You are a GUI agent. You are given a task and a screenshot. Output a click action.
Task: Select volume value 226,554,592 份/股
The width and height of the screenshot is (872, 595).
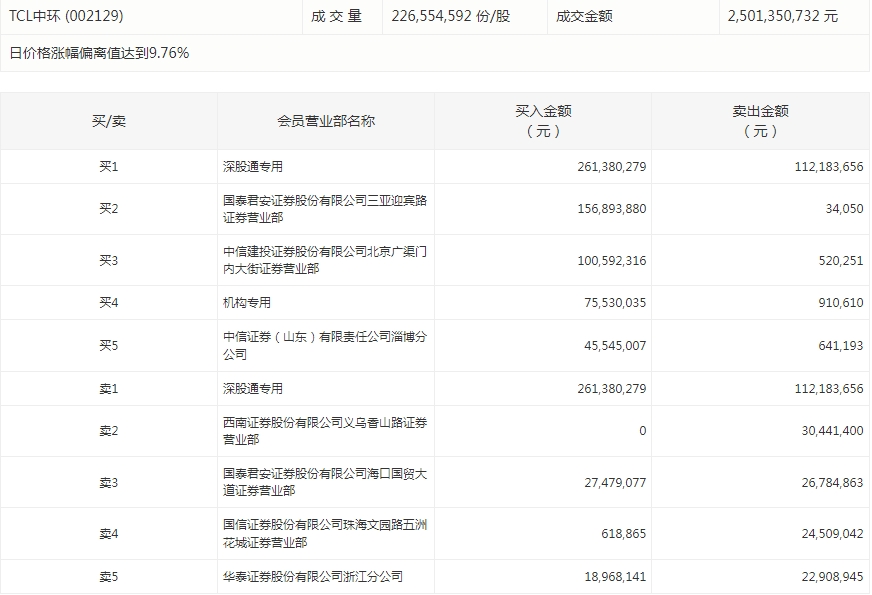pos(450,16)
